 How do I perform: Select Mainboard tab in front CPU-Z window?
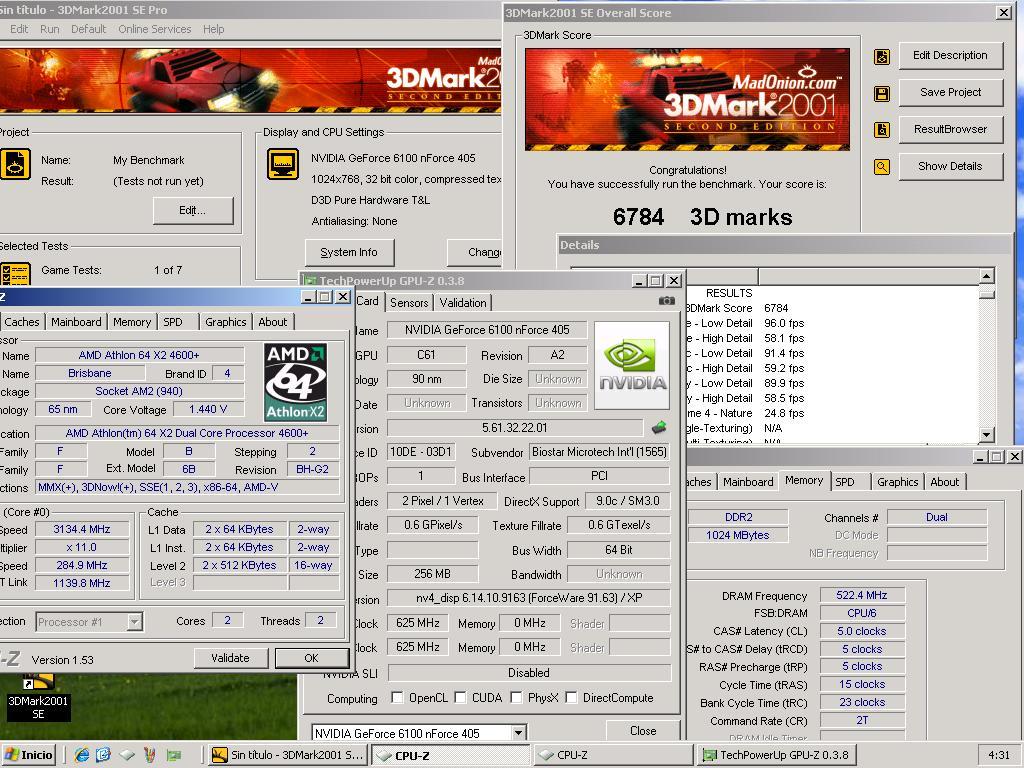[x=76, y=322]
